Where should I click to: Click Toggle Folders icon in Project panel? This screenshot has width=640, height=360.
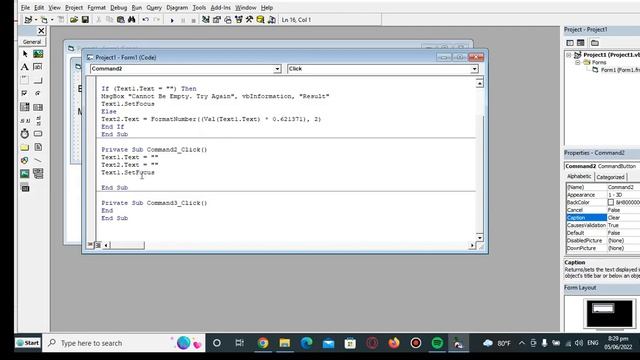click(x=595, y=43)
